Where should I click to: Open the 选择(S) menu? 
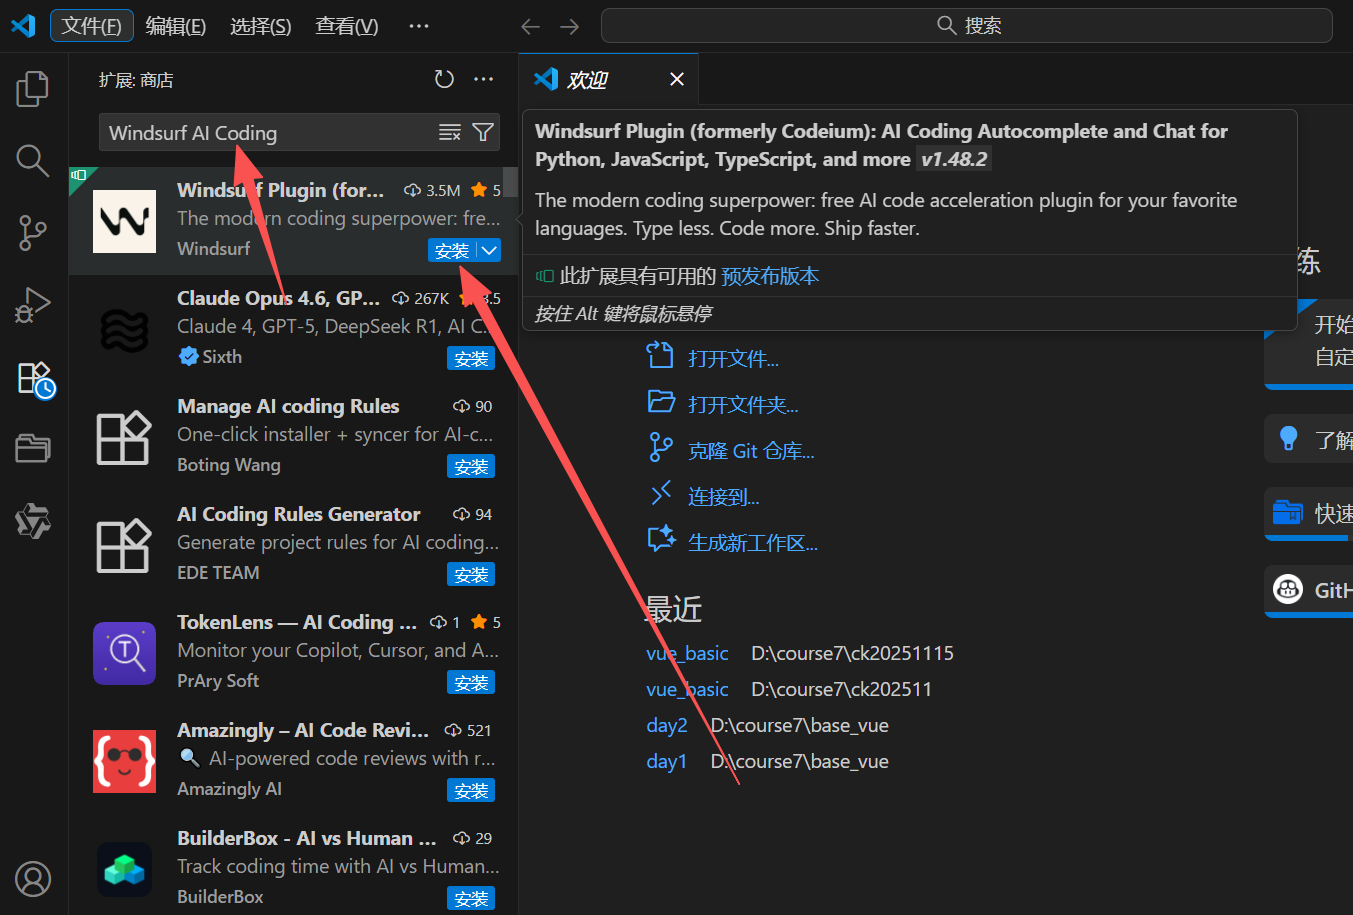click(x=261, y=26)
